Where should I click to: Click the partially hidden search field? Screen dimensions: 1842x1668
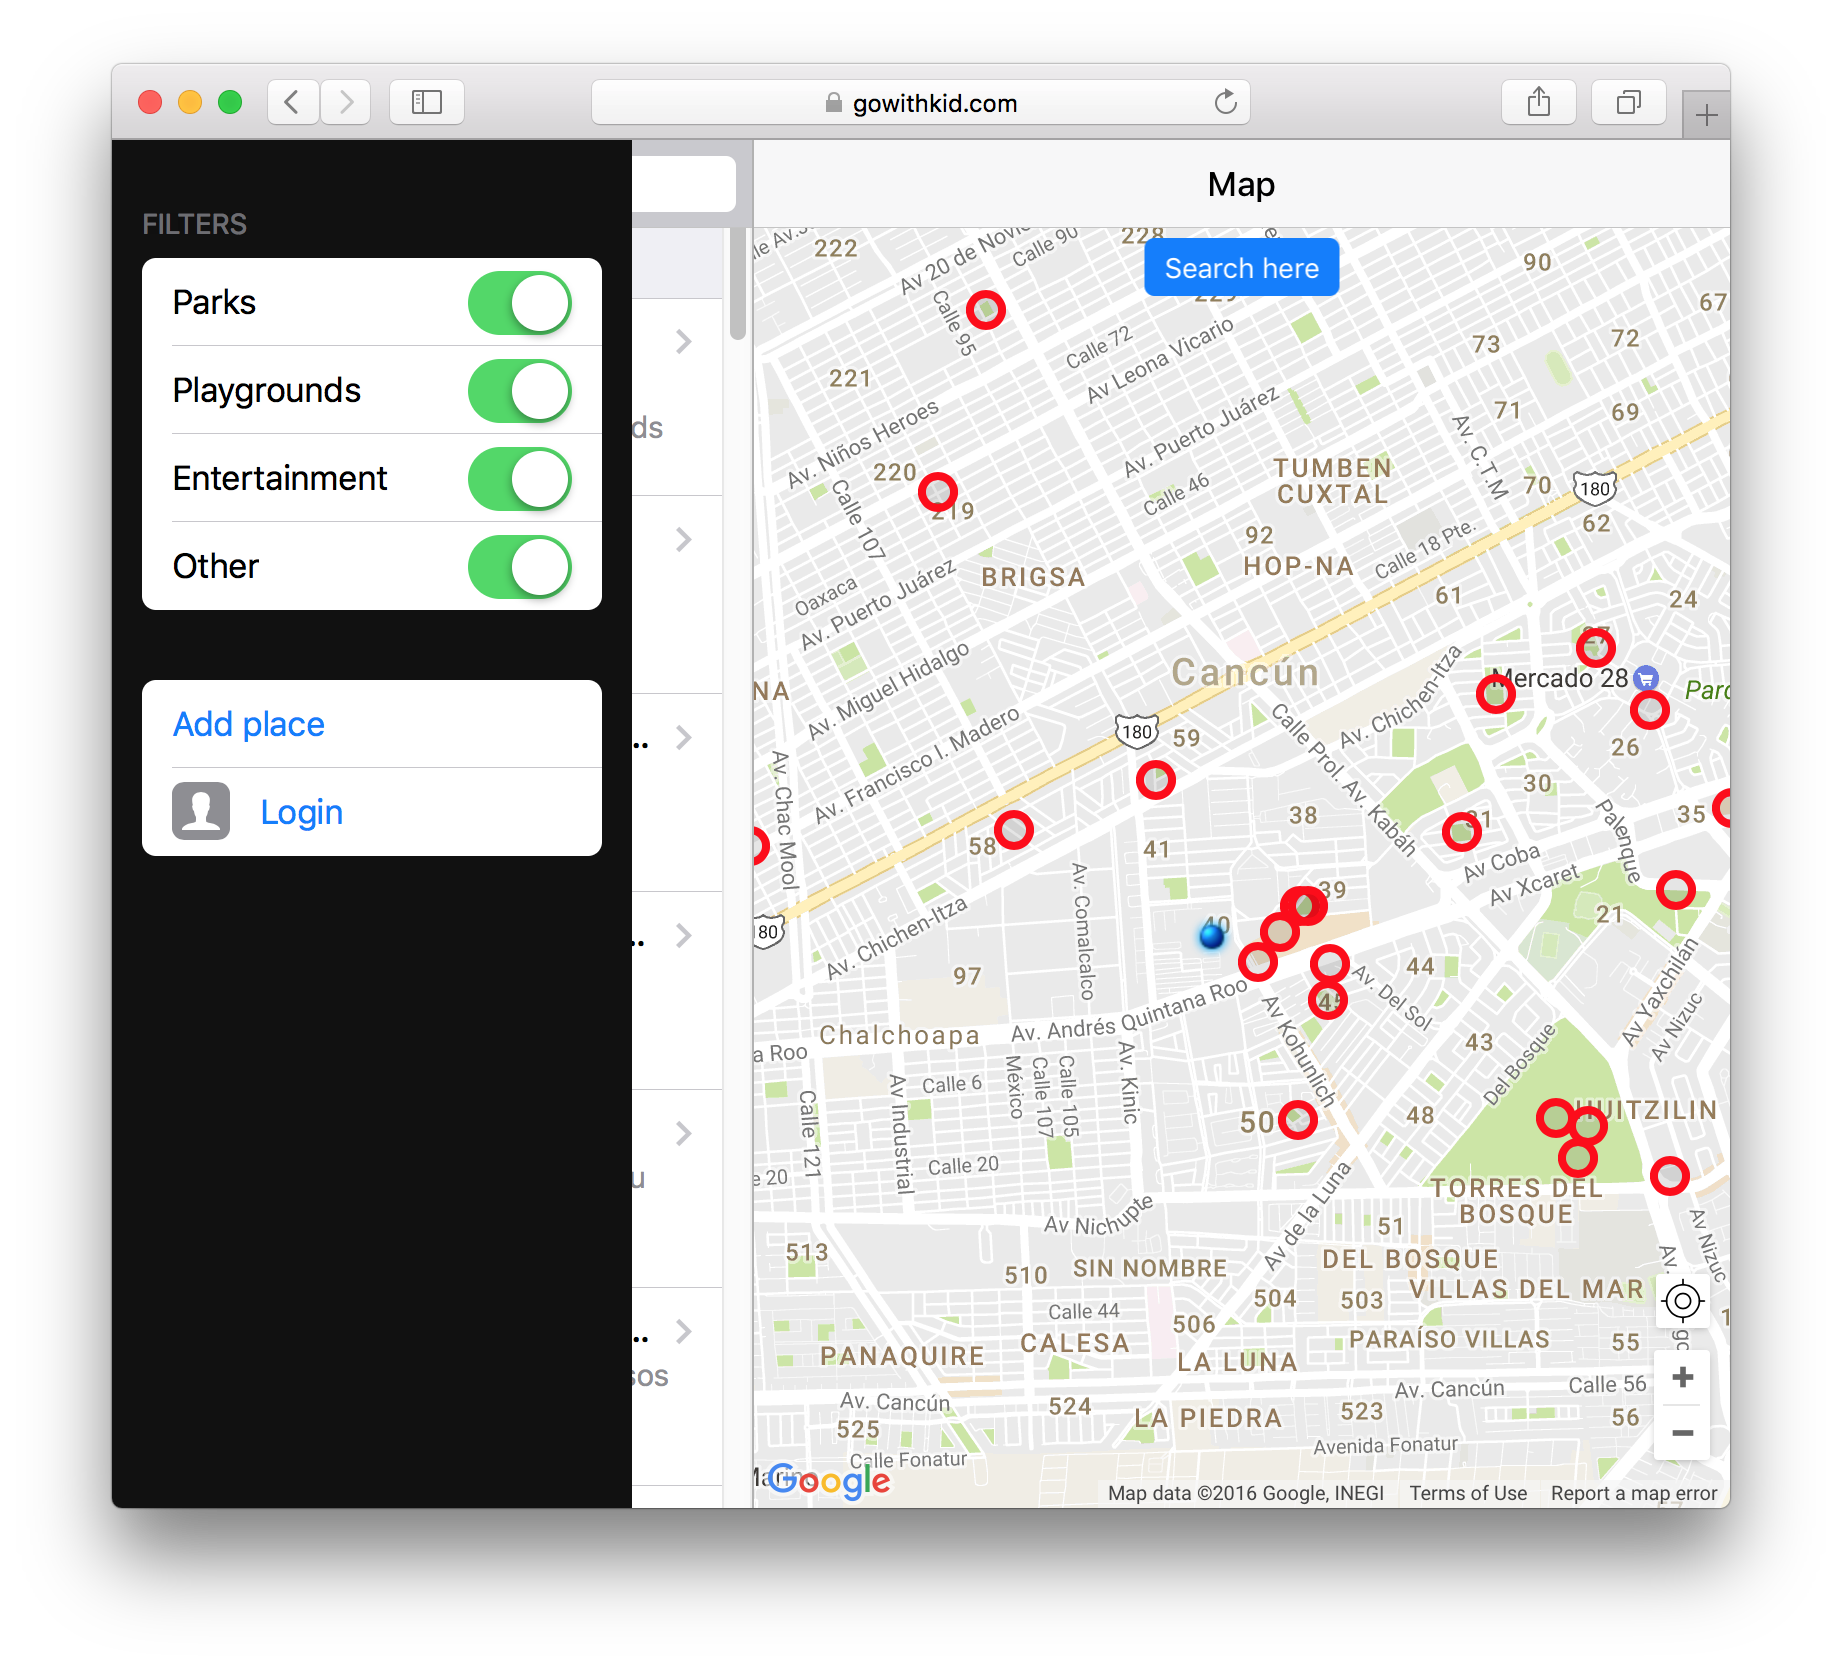684,184
